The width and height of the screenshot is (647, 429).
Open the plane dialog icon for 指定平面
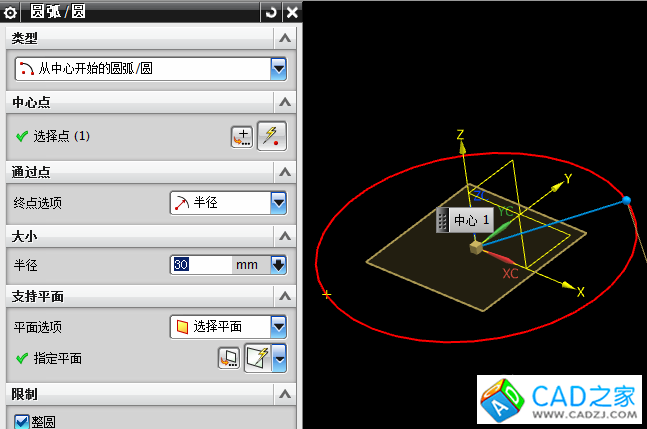229,357
